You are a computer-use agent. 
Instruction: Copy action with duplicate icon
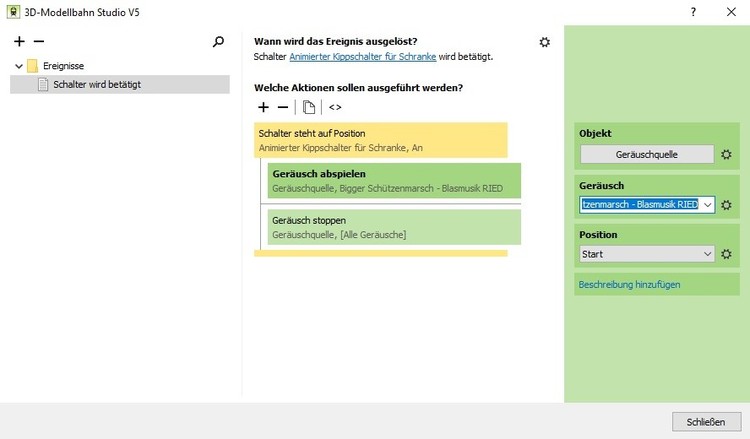309,107
